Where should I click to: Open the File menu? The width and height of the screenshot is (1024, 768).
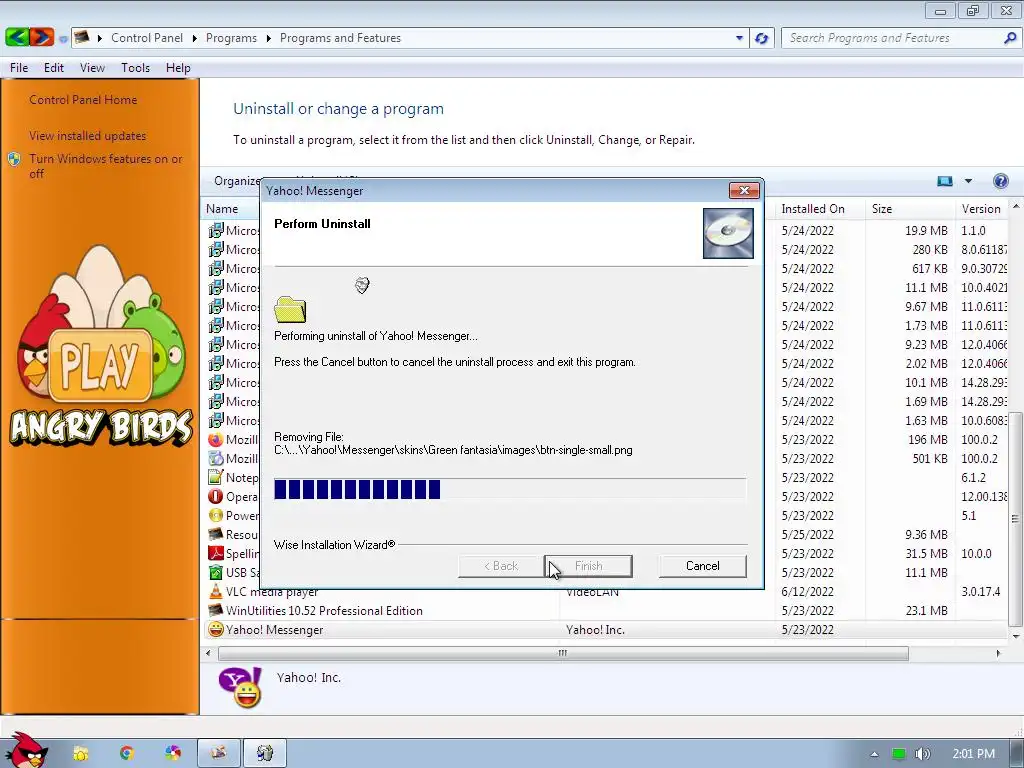click(x=19, y=68)
